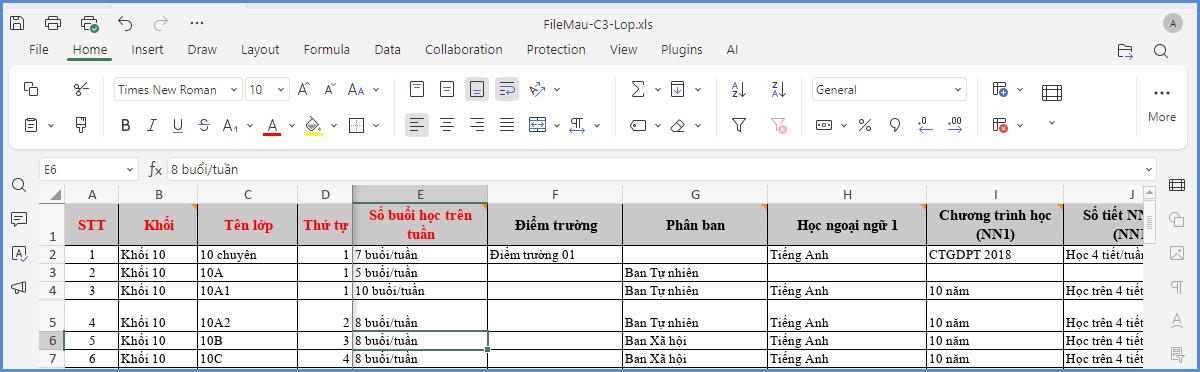The height and width of the screenshot is (372, 1200).
Task: Apply the Percent style
Action: click(865, 125)
